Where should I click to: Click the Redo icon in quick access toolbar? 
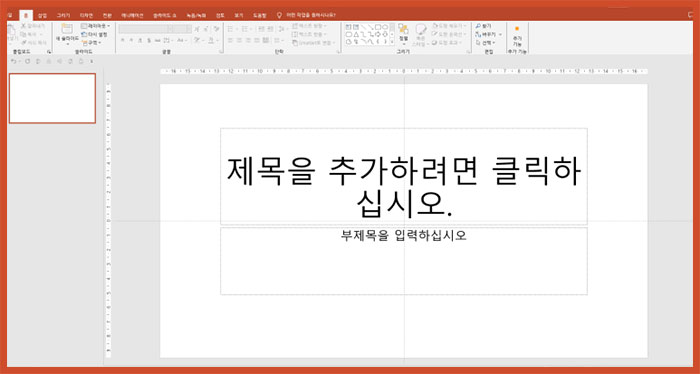(27, 61)
